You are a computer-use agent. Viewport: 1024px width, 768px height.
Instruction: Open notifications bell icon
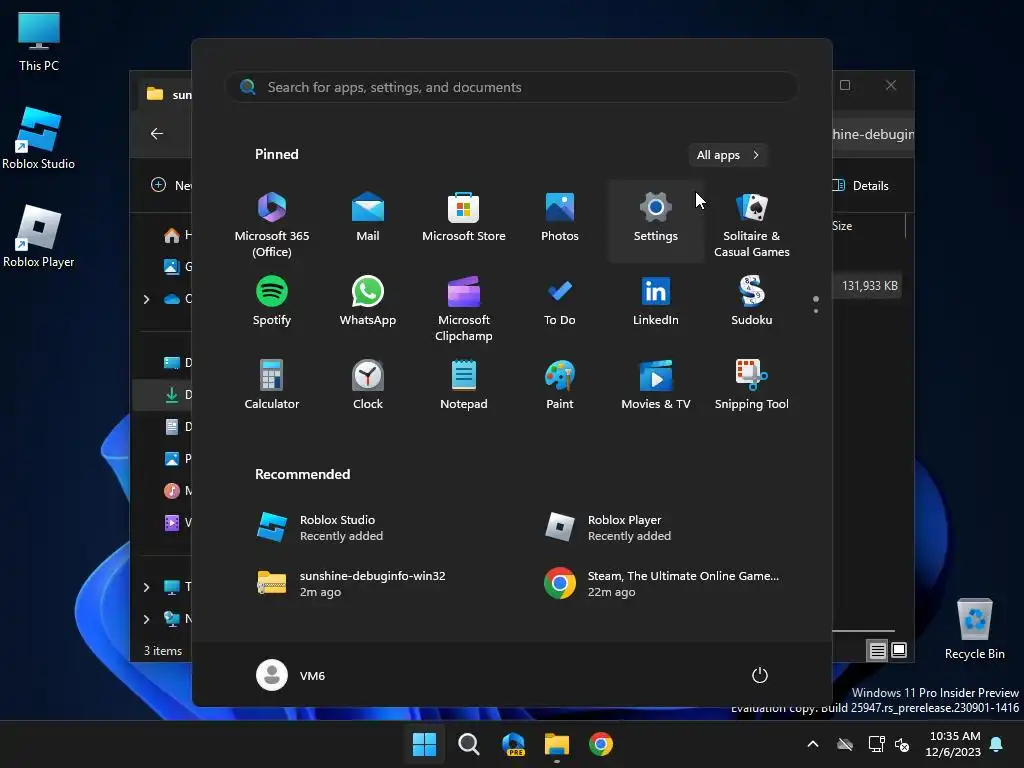pyautogui.click(x=997, y=744)
